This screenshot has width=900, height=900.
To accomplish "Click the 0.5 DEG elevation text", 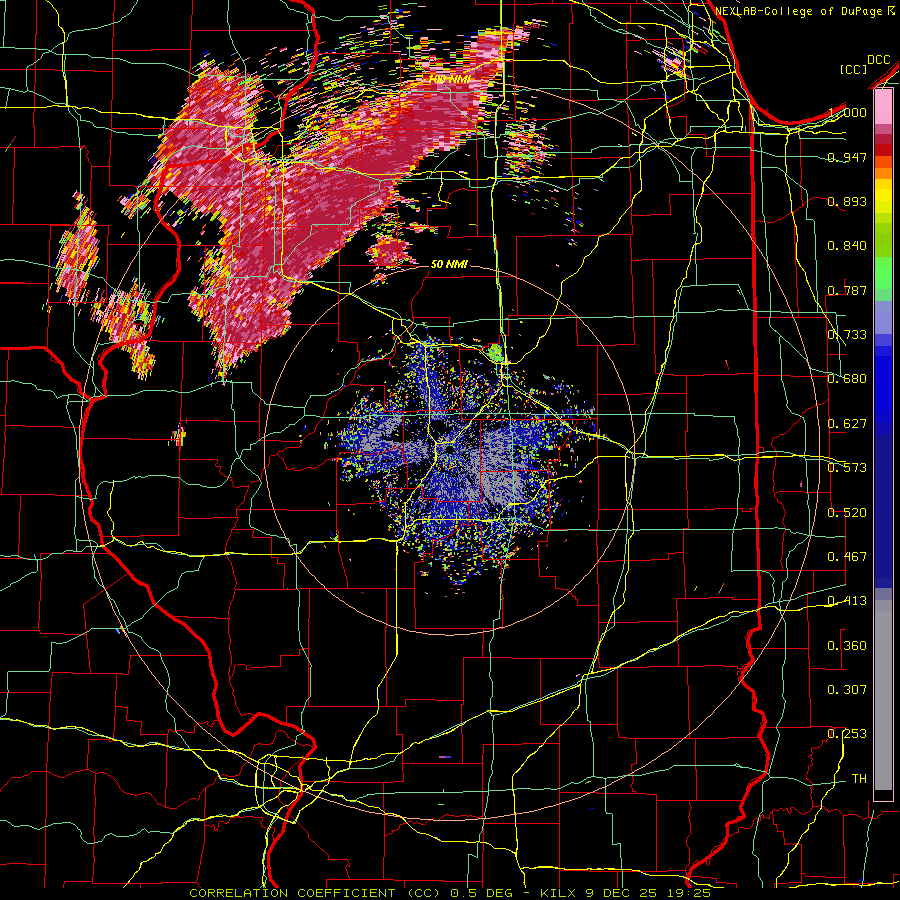I will click(480, 893).
